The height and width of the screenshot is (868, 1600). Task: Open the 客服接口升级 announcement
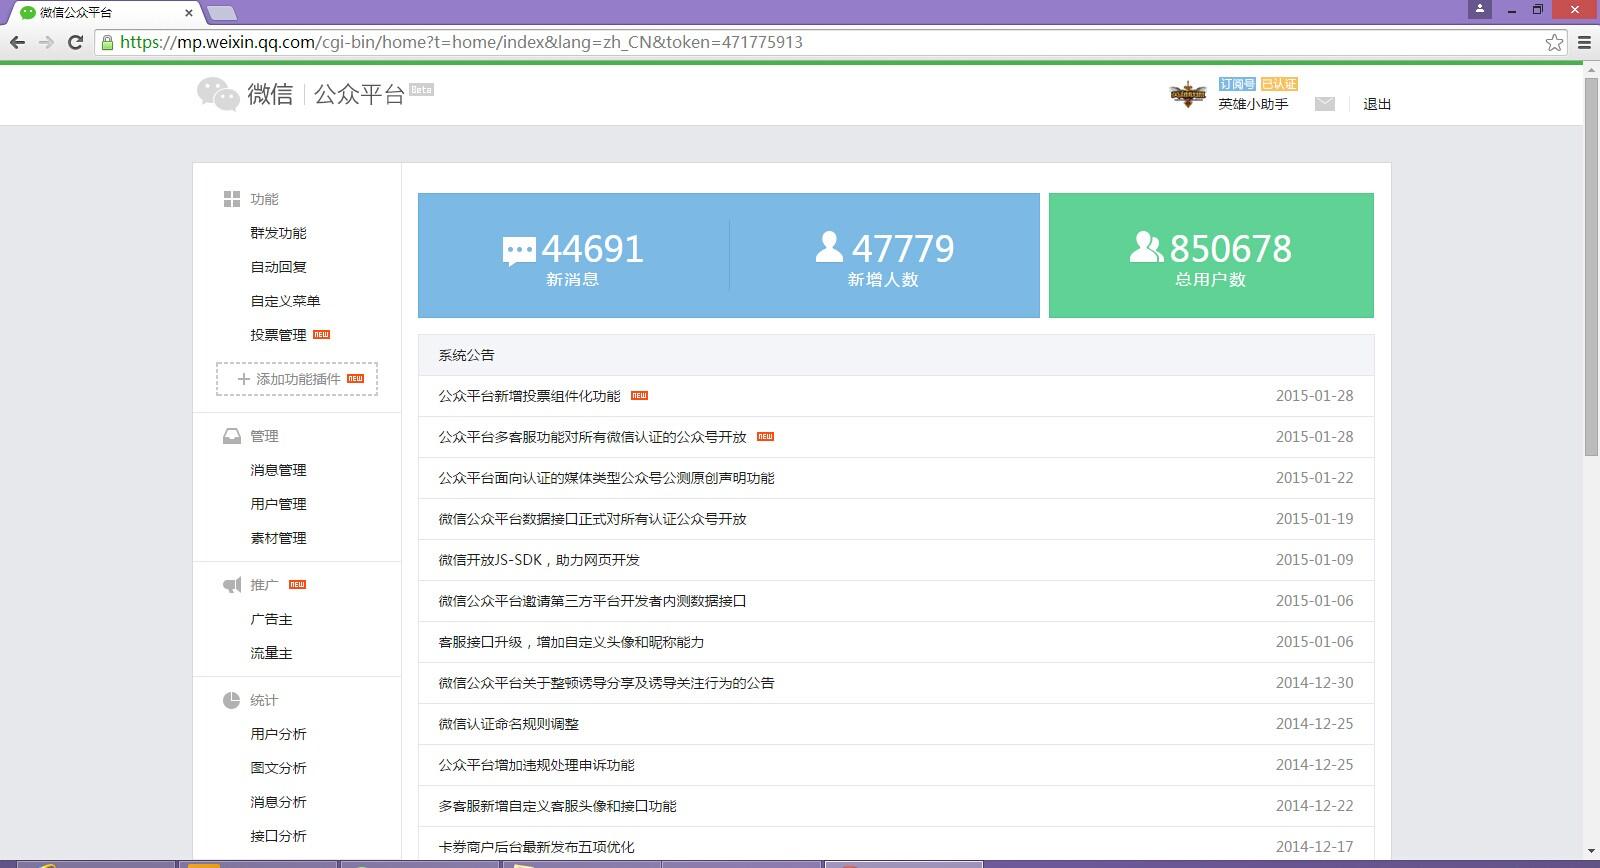click(x=571, y=642)
